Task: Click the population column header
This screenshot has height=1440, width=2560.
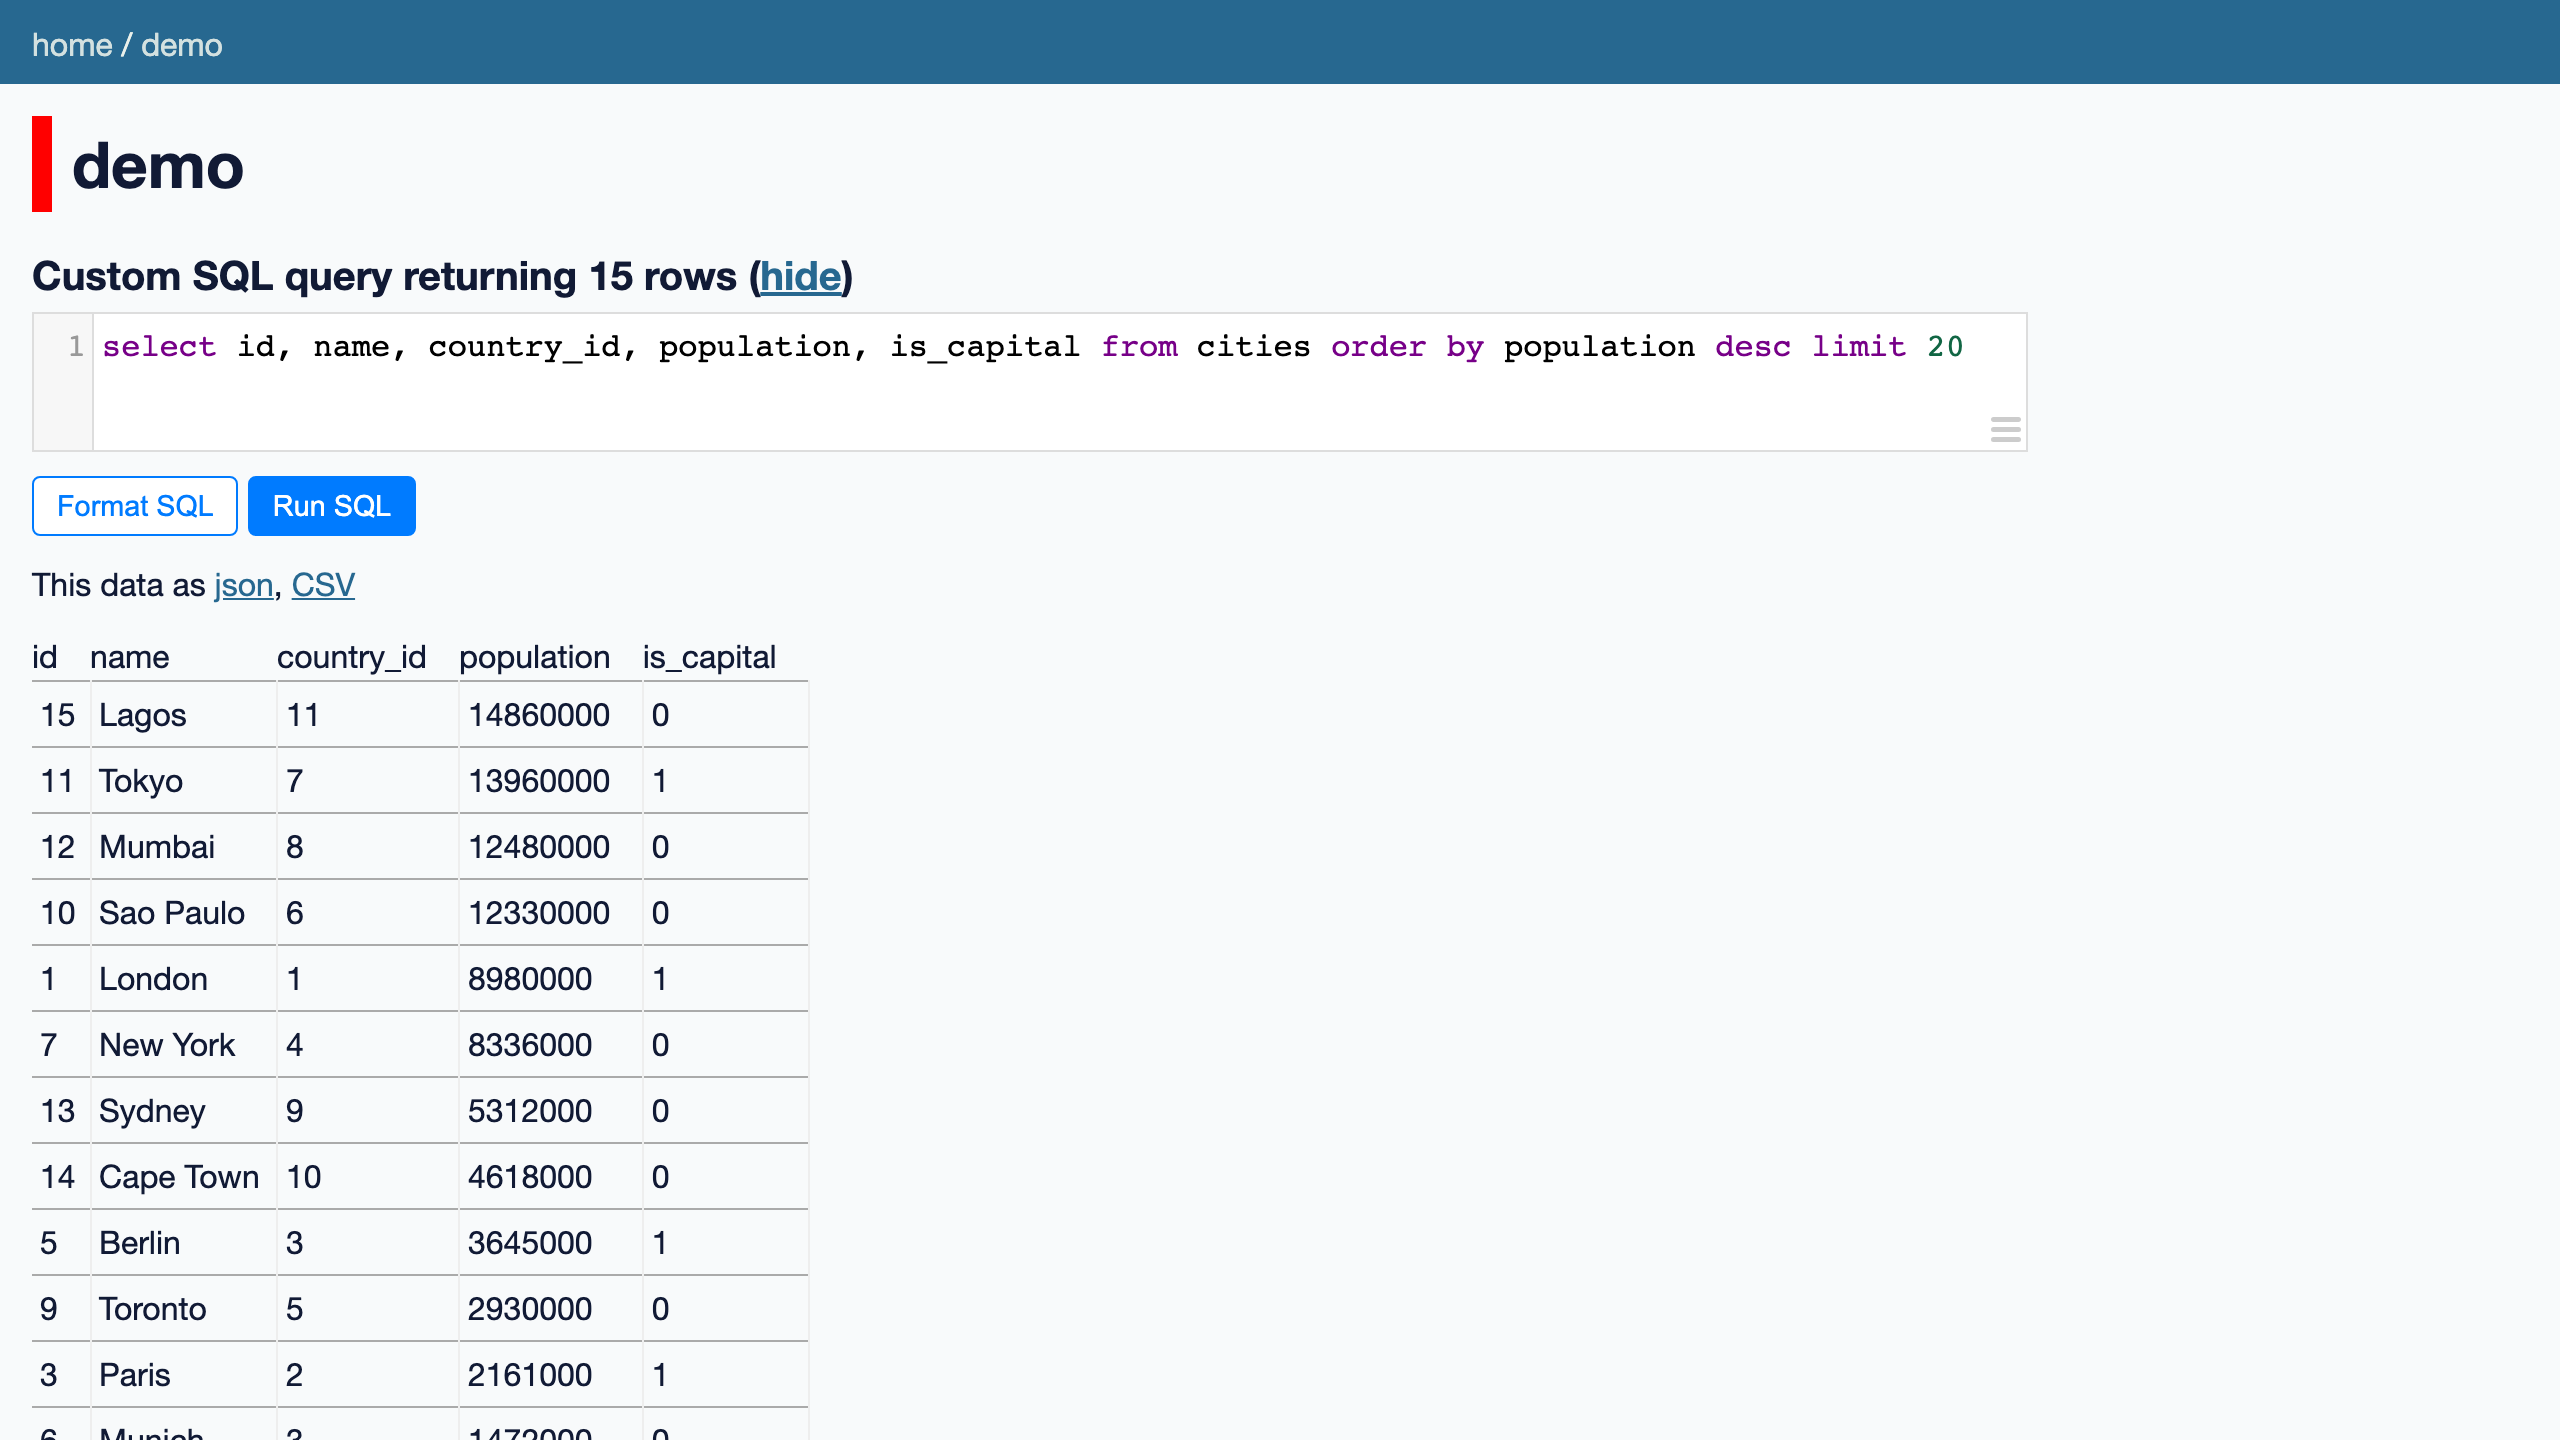Action: (x=535, y=657)
